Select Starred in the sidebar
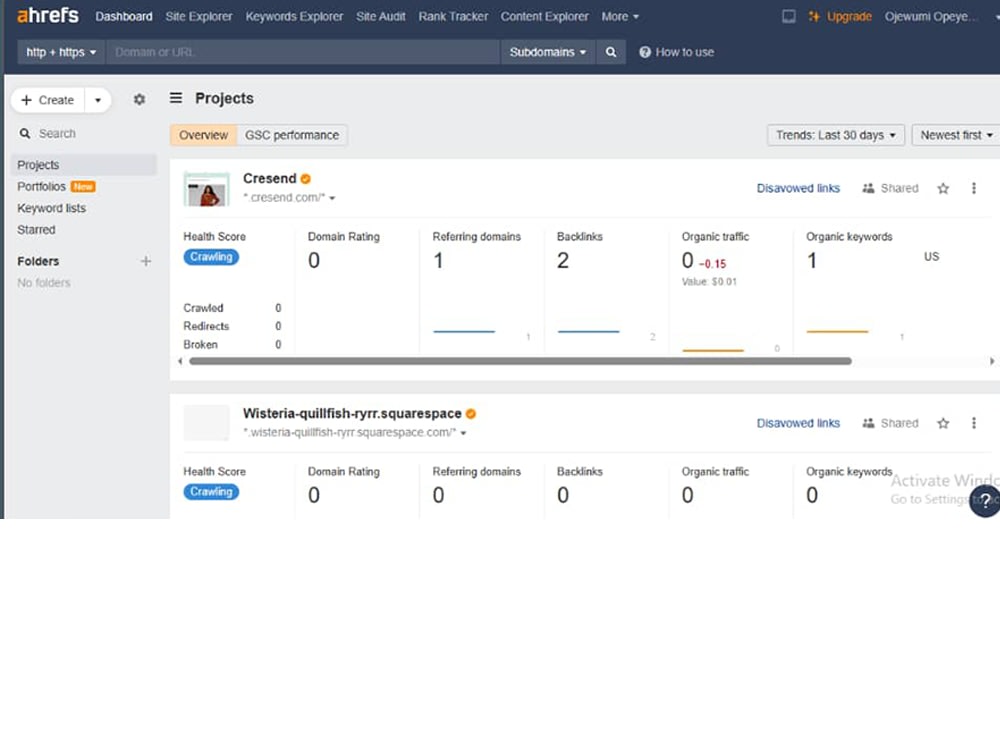1000x750 pixels. click(x=36, y=230)
